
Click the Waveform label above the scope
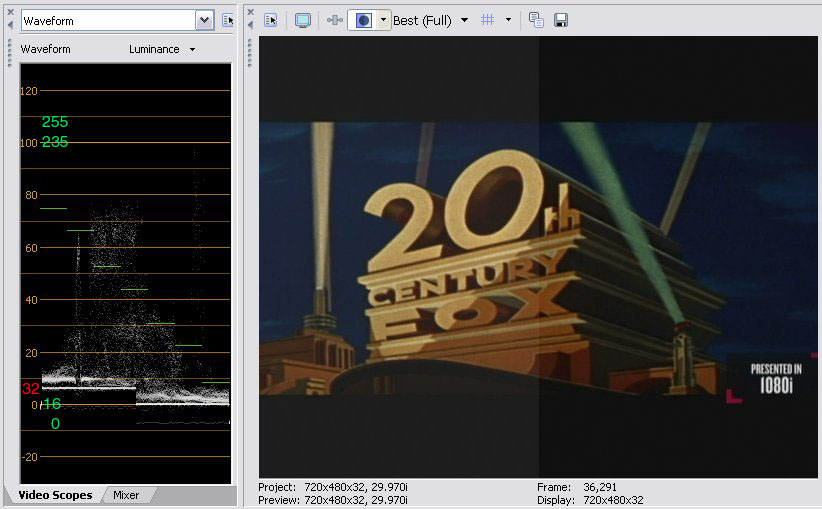[46, 49]
